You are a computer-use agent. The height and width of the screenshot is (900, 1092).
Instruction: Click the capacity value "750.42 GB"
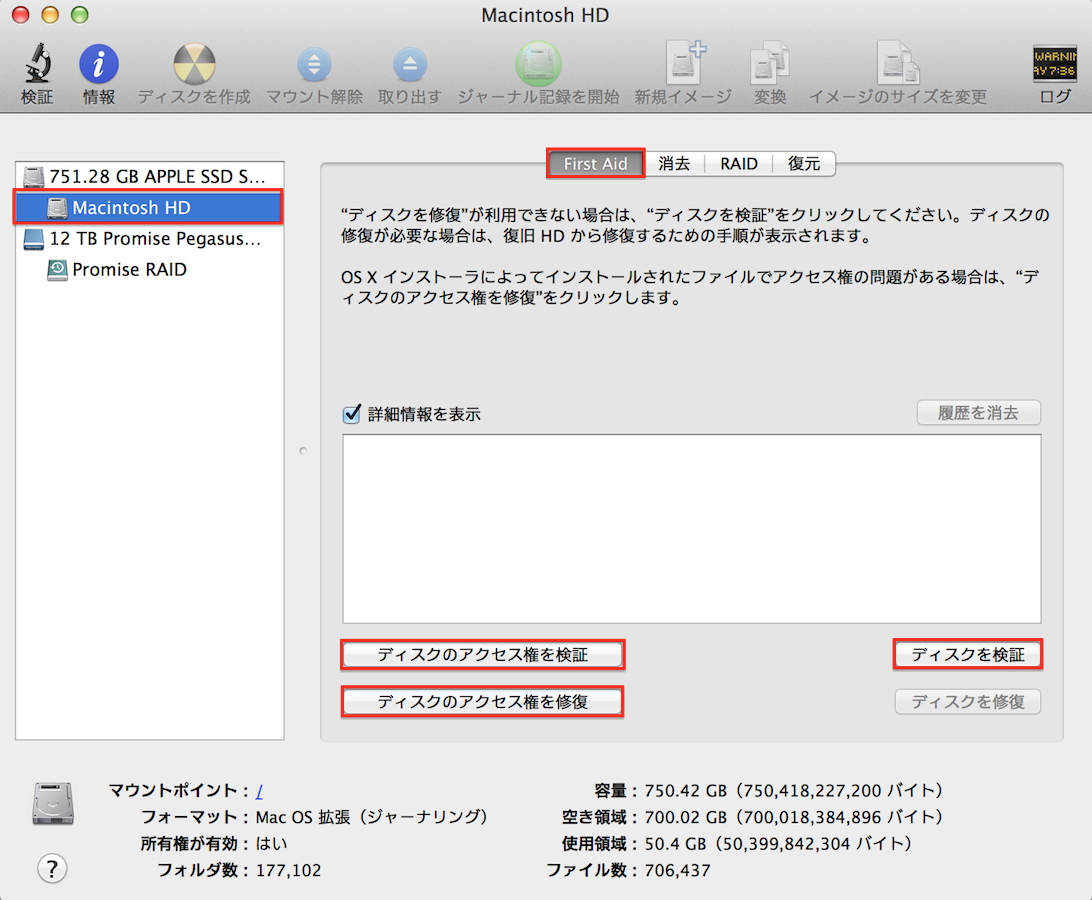(x=686, y=791)
